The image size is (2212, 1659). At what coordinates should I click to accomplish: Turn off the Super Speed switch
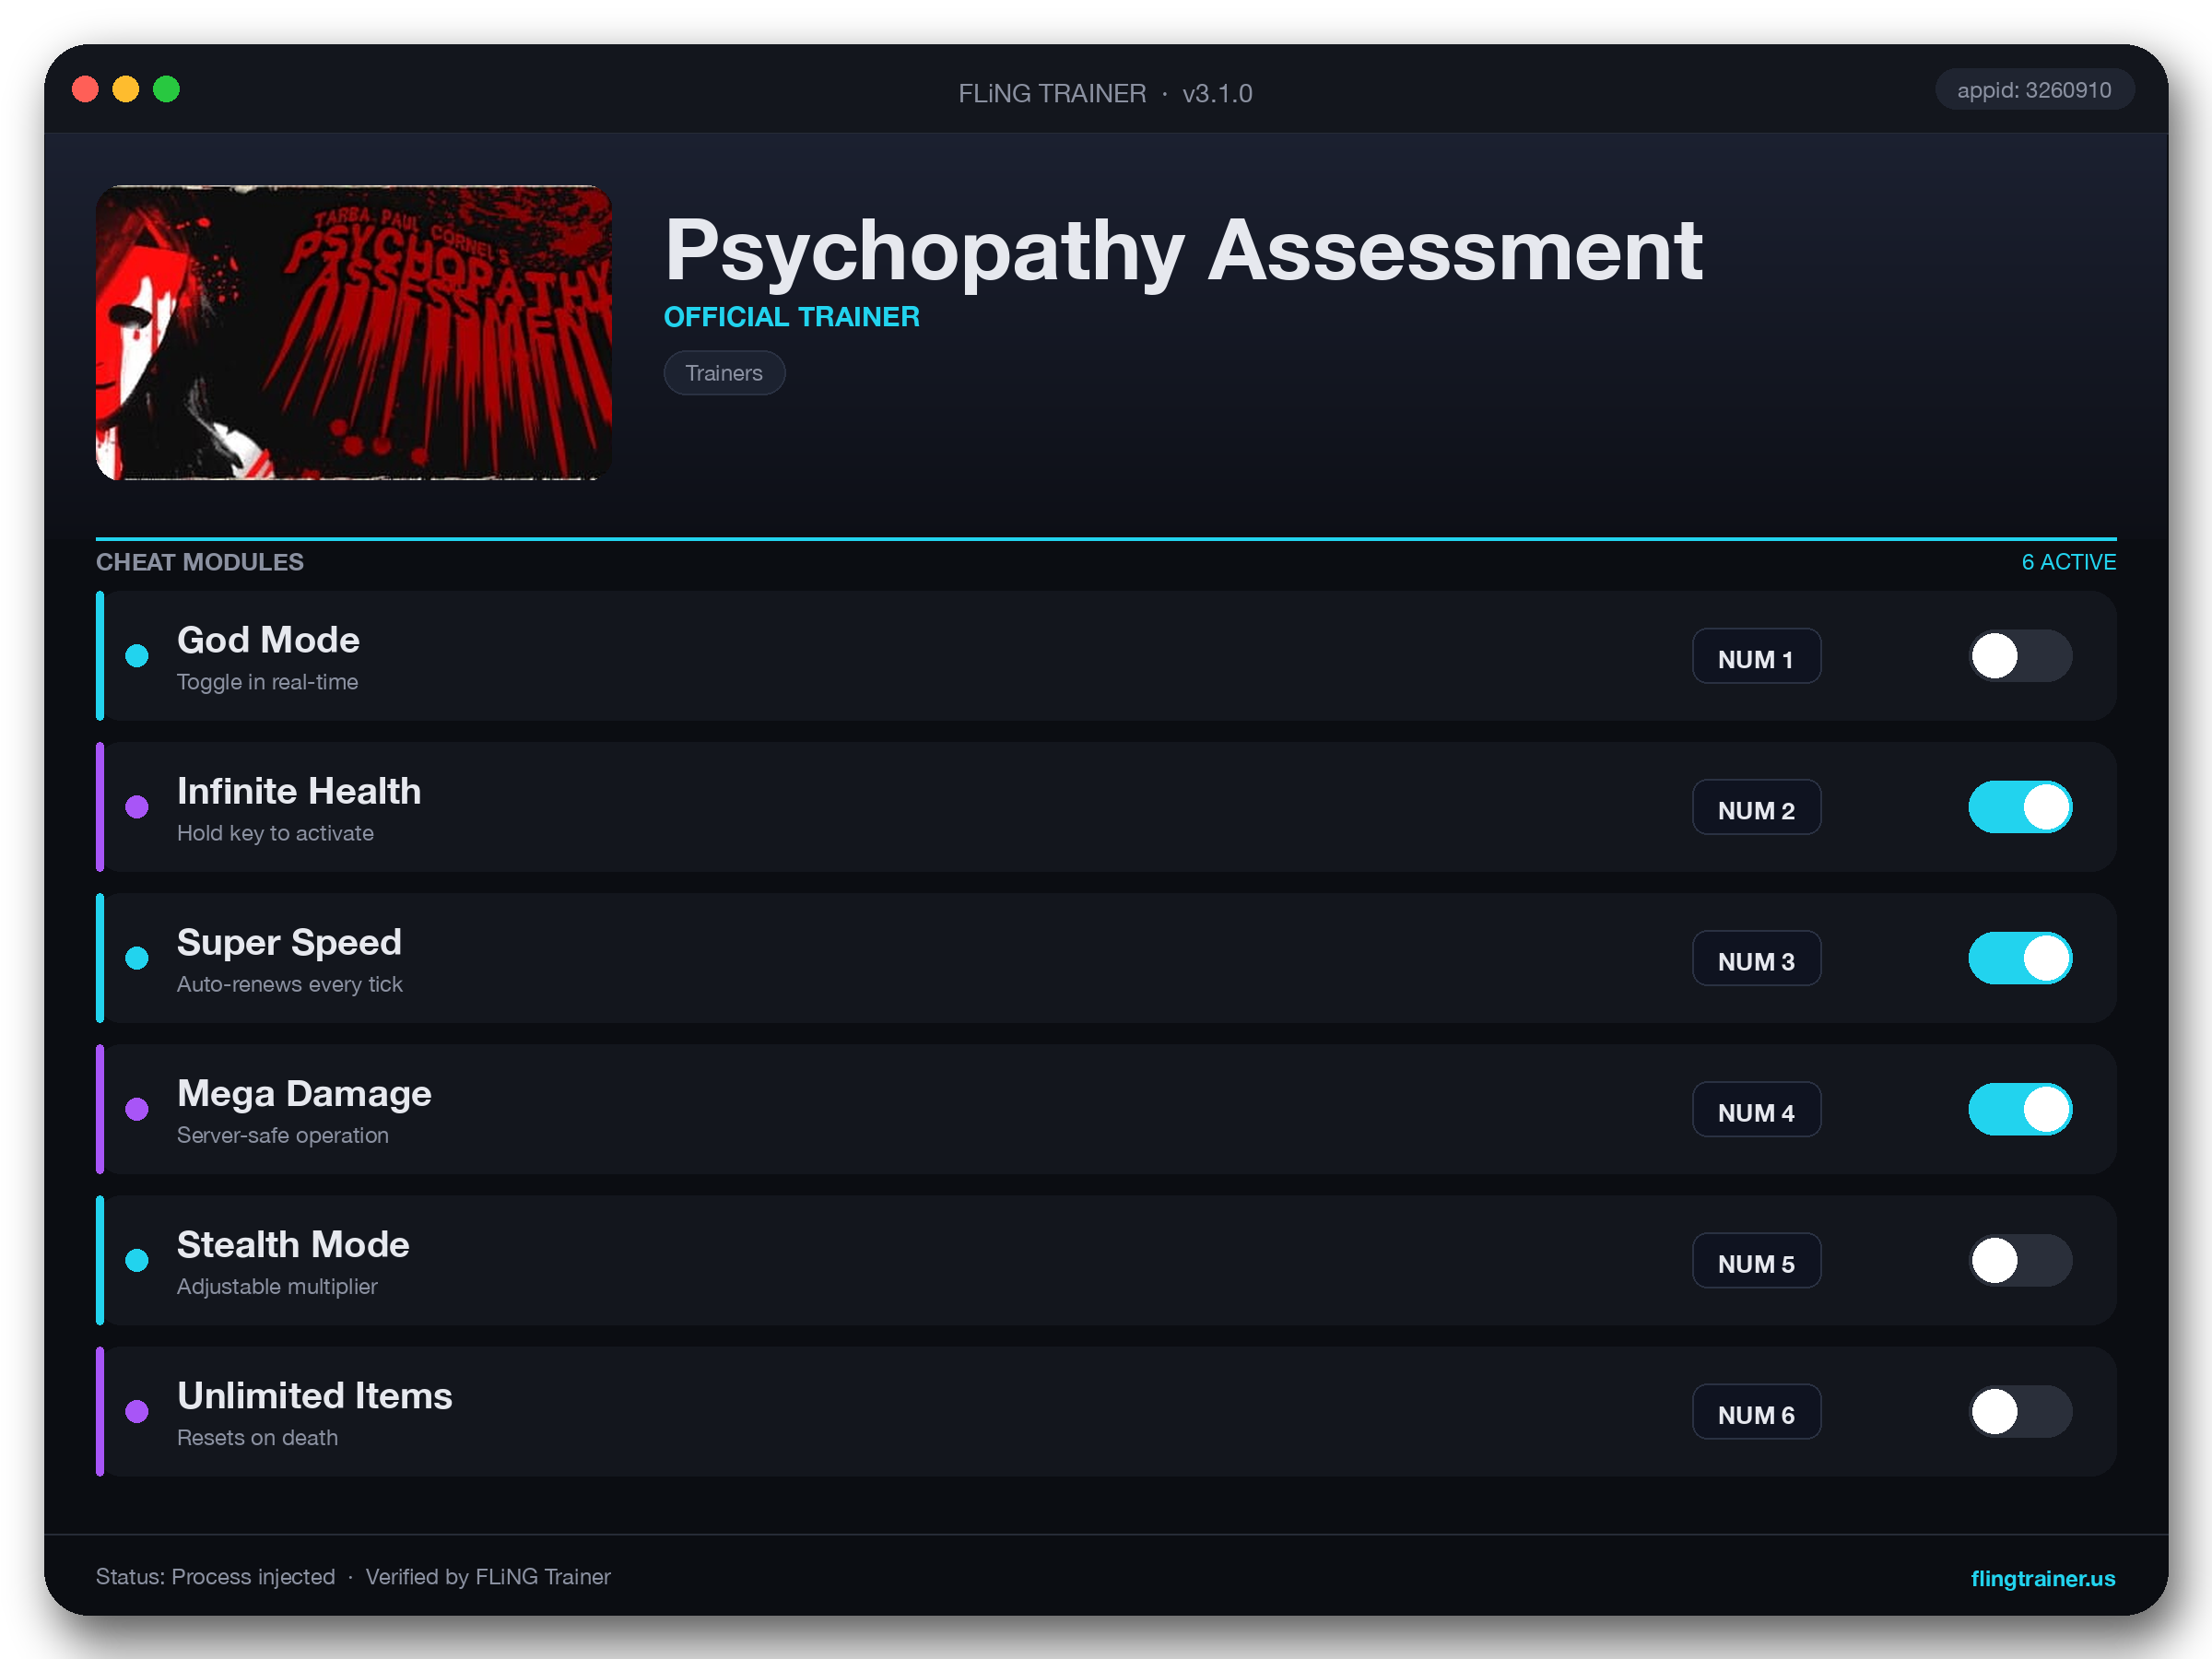click(x=2020, y=958)
